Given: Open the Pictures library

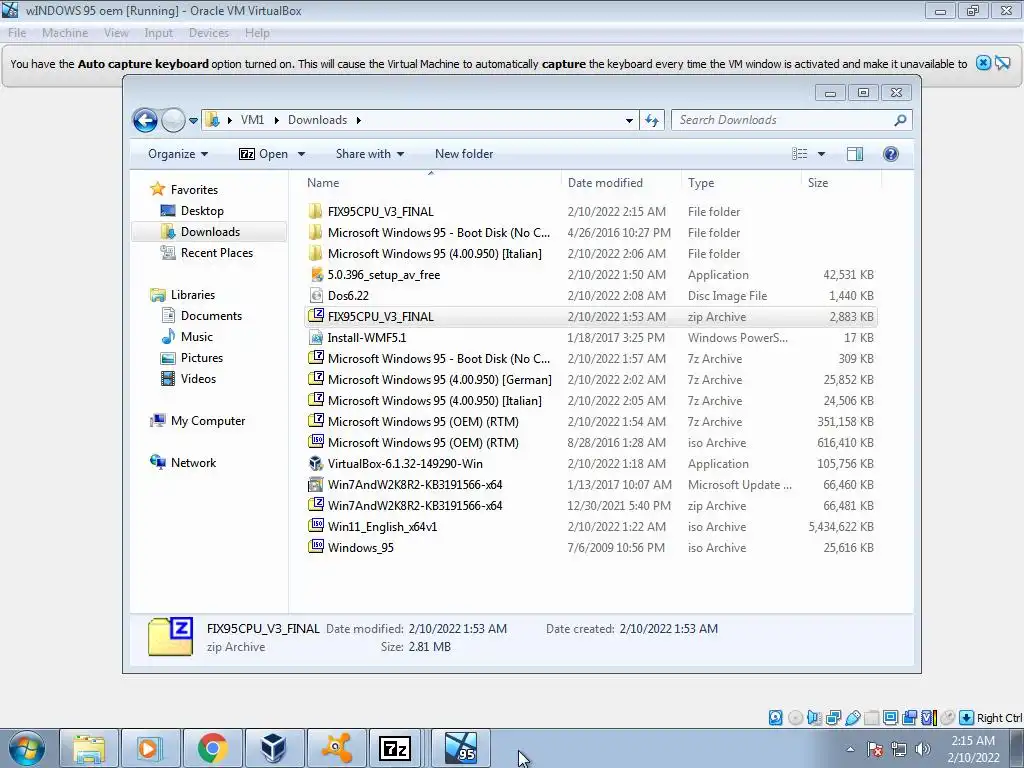Looking at the screenshot, I should pos(201,358).
